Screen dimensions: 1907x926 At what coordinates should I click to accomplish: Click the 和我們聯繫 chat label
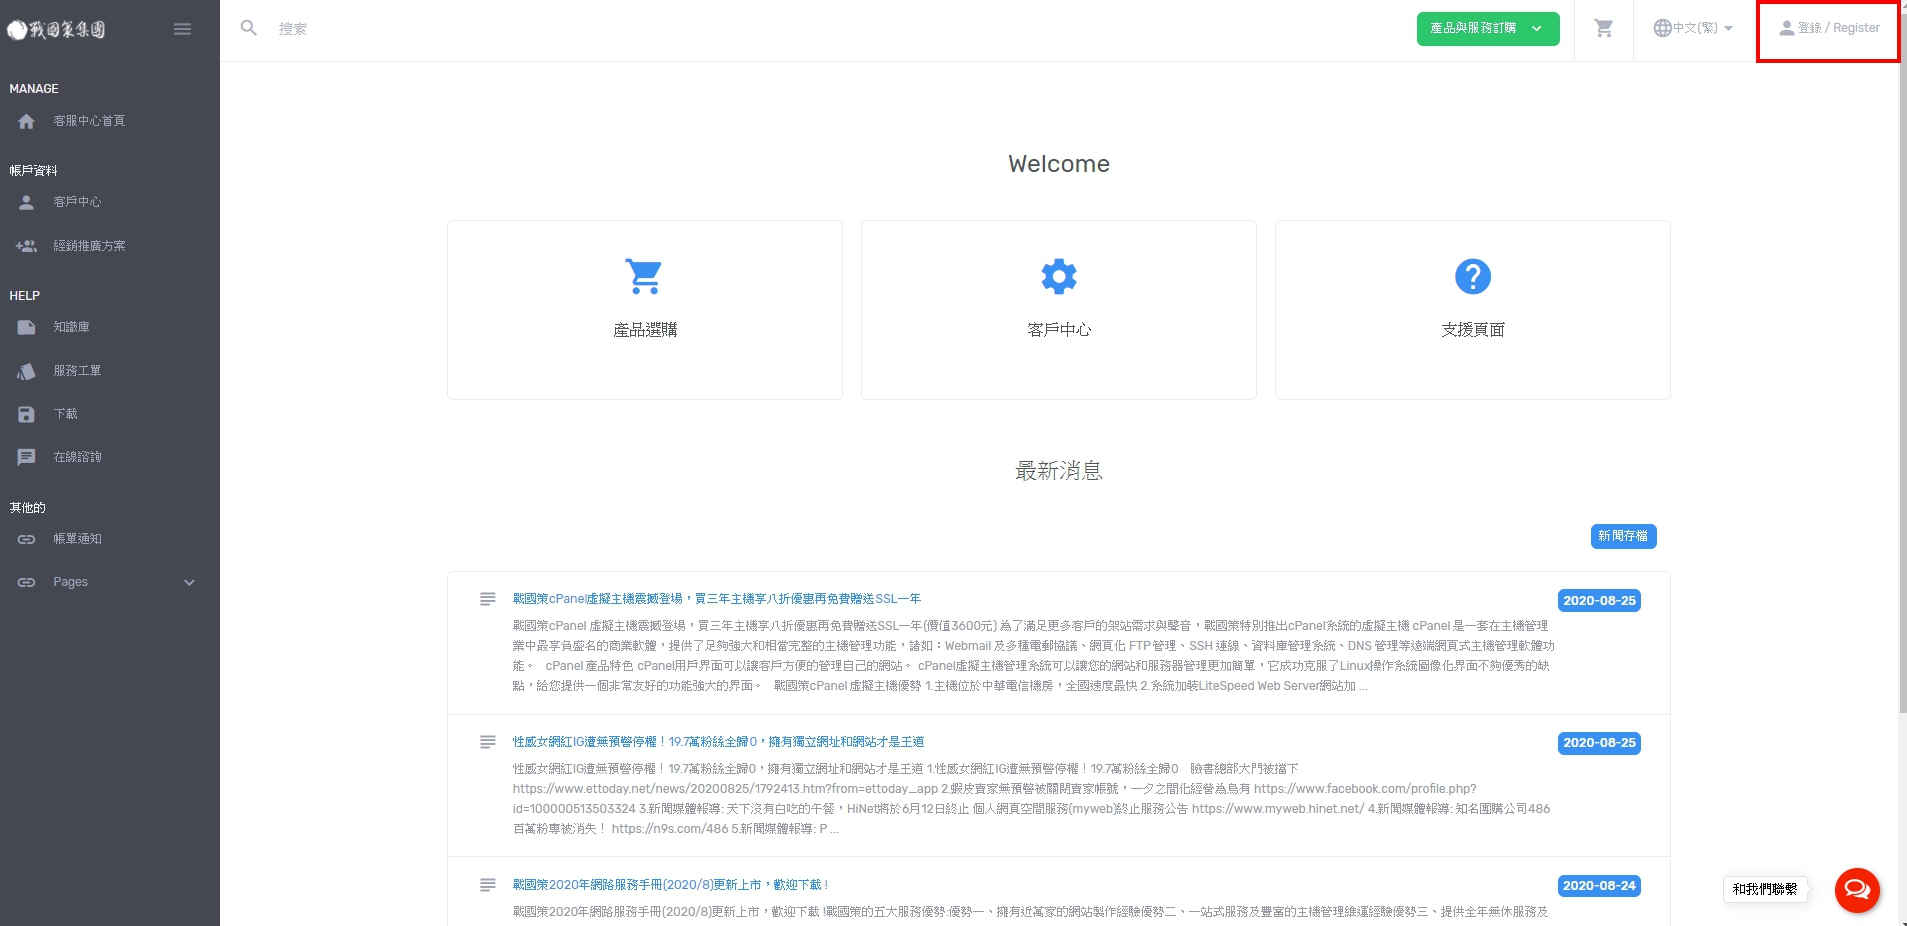tap(1765, 889)
